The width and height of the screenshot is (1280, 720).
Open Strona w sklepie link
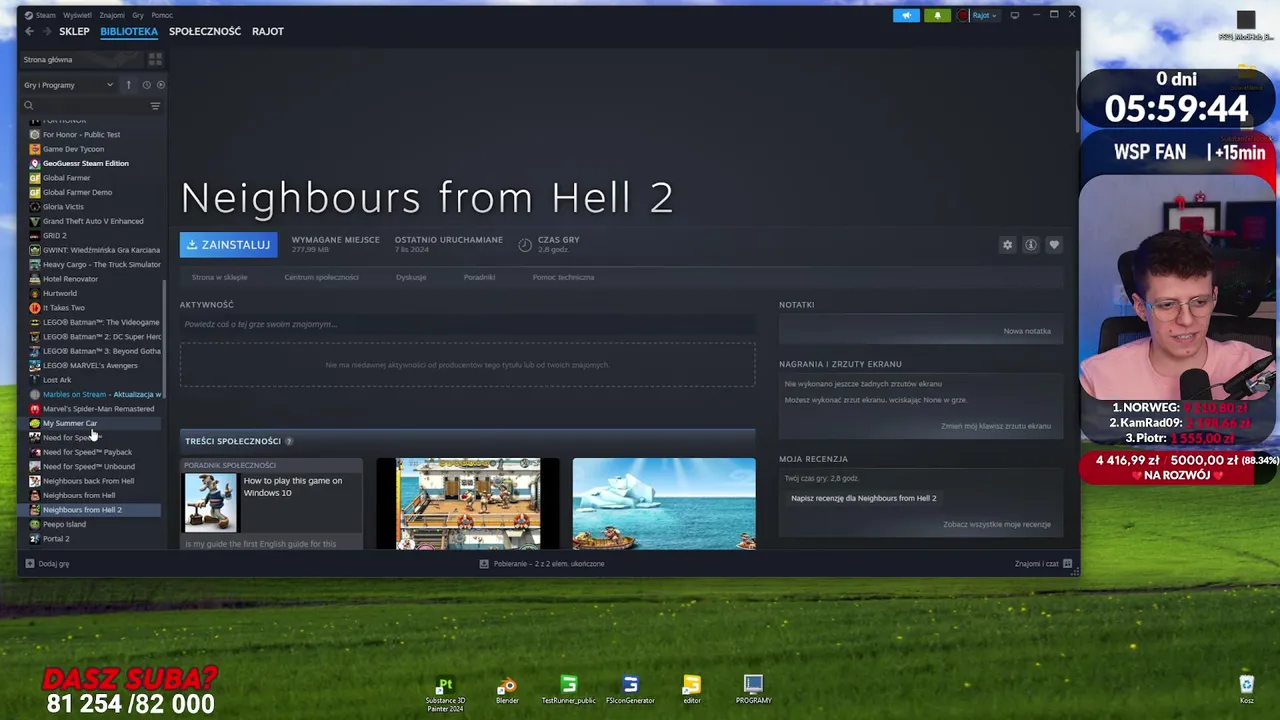pos(219,277)
